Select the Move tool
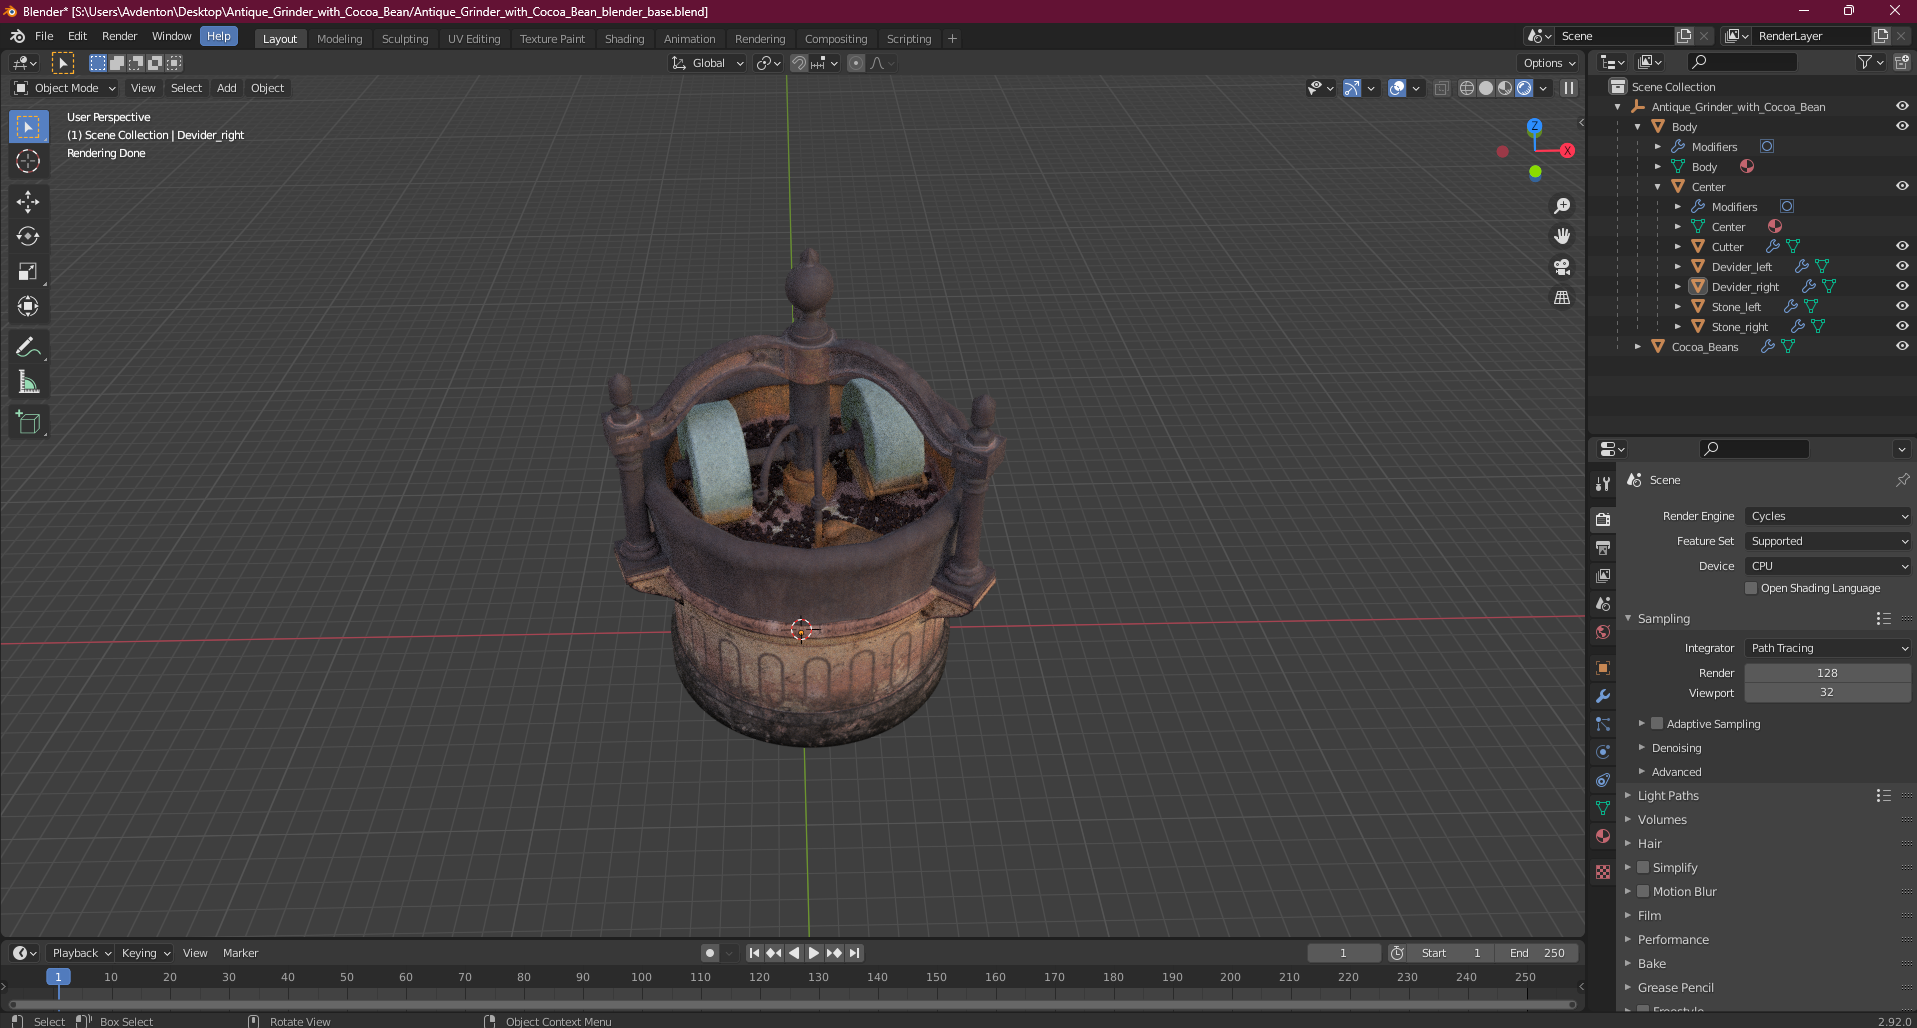Viewport: 1917px width, 1028px height. tap(28, 202)
